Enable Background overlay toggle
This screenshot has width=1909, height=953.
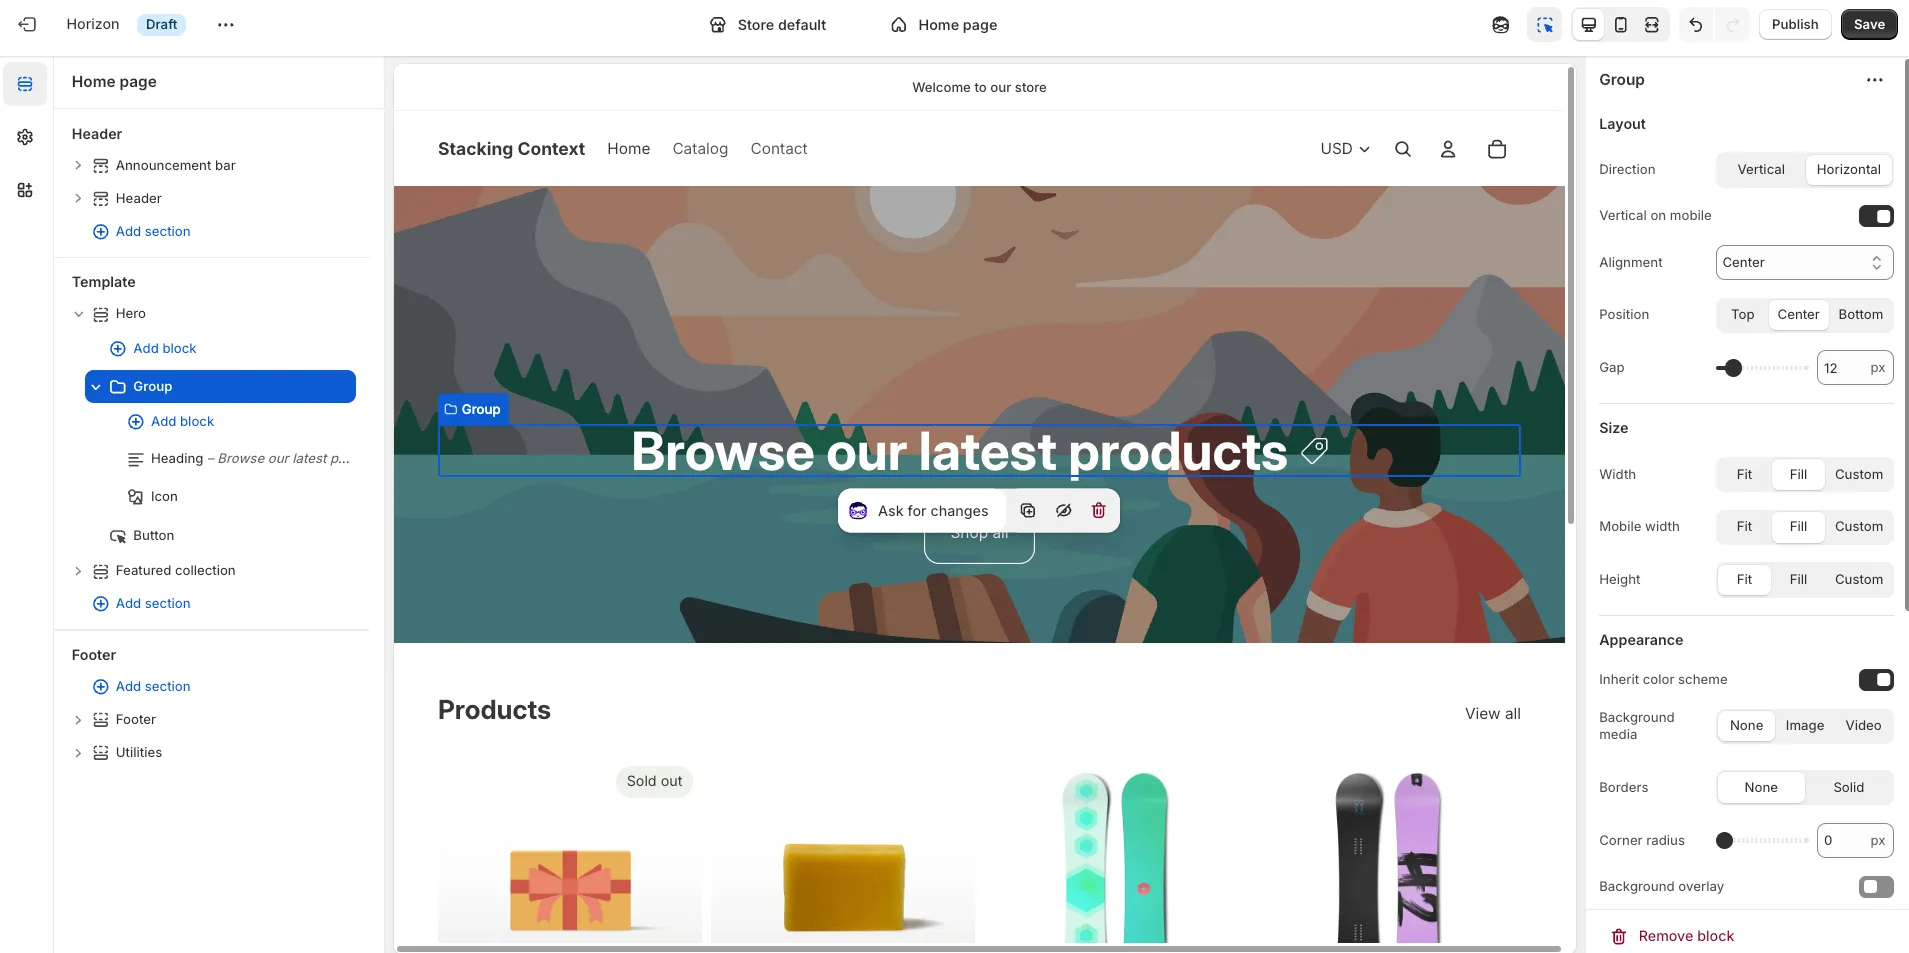click(x=1876, y=887)
